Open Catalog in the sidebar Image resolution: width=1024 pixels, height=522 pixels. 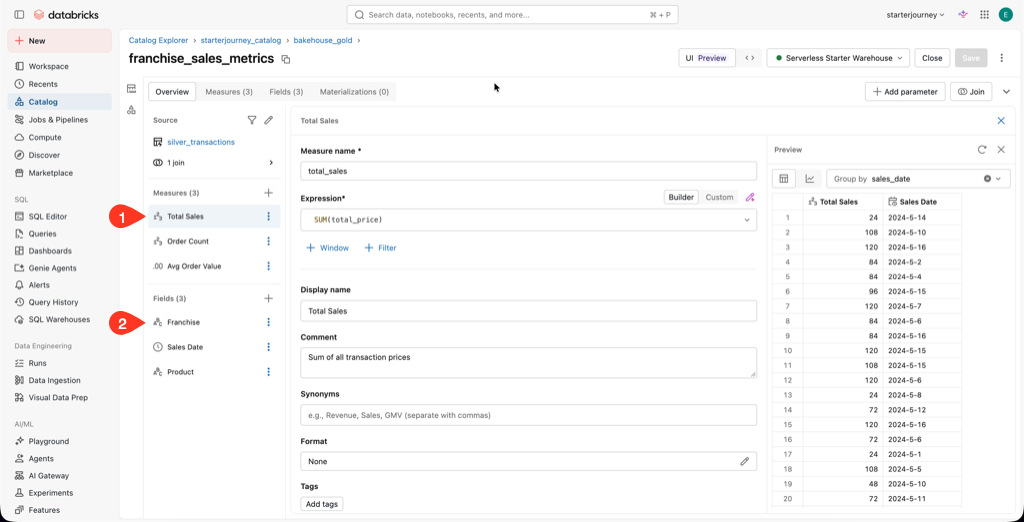pyautogui.click(x=59, y=102)
